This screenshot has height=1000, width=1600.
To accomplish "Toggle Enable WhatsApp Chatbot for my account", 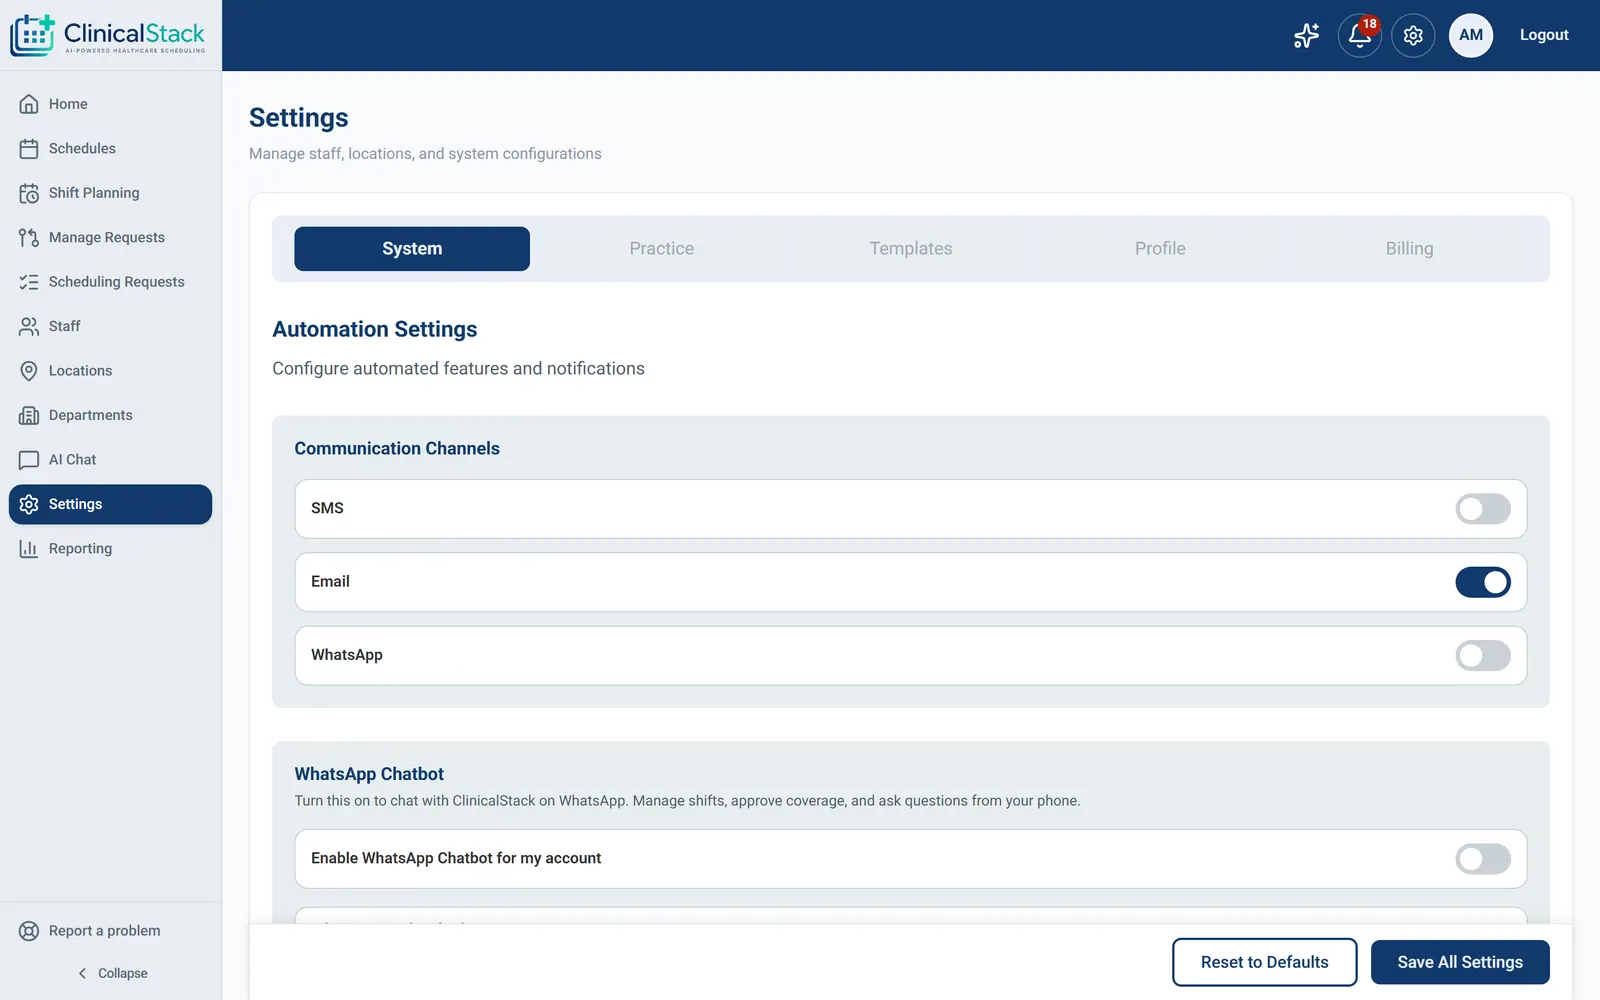I will [1483, 859].
